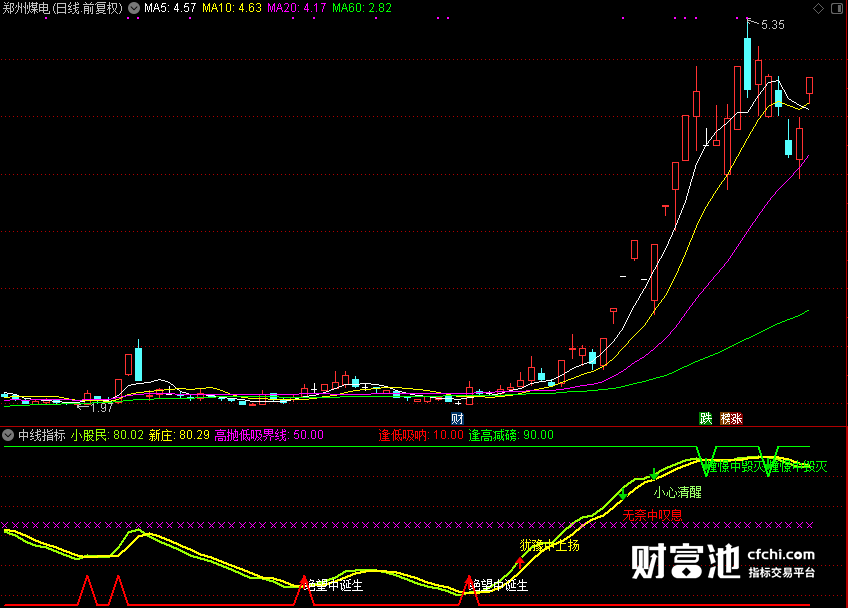Click the green 跌 marker below the chart

(x=705, y=418)
